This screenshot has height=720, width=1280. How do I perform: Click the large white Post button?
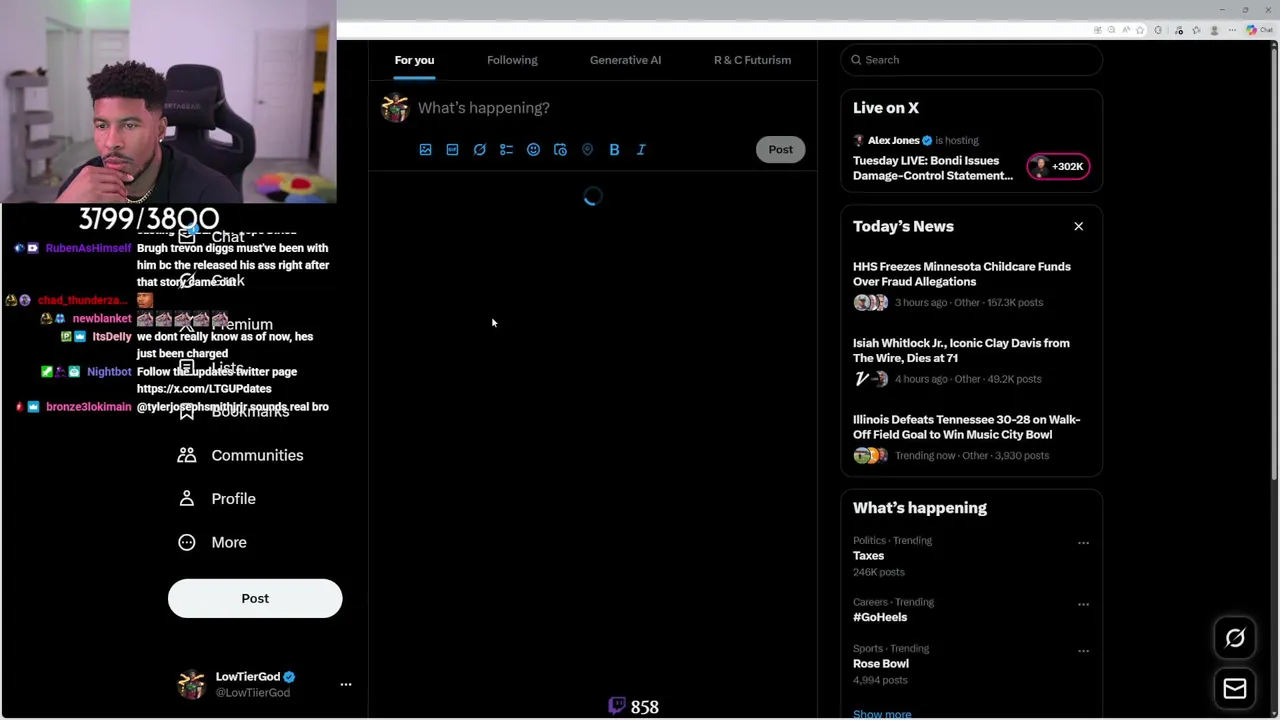pos(255,598)
